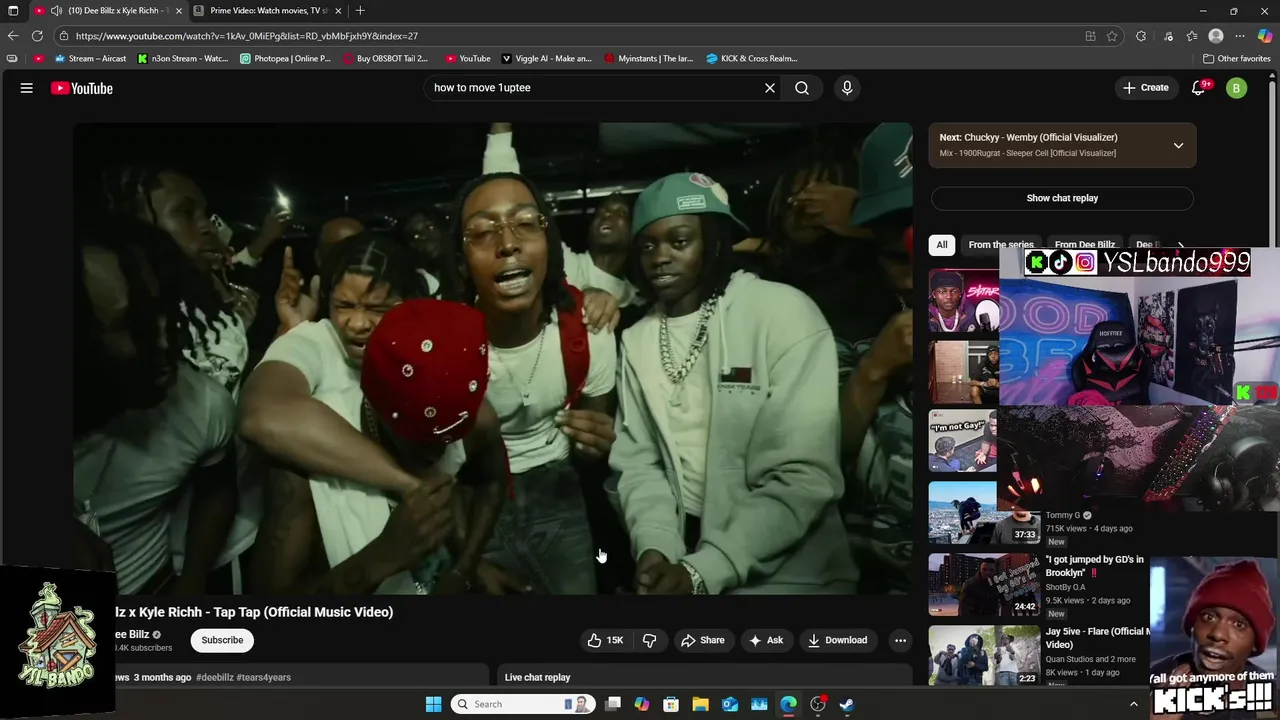
Task: Open the Viggle AI bookmark
Action: click(x=546, y=59)
